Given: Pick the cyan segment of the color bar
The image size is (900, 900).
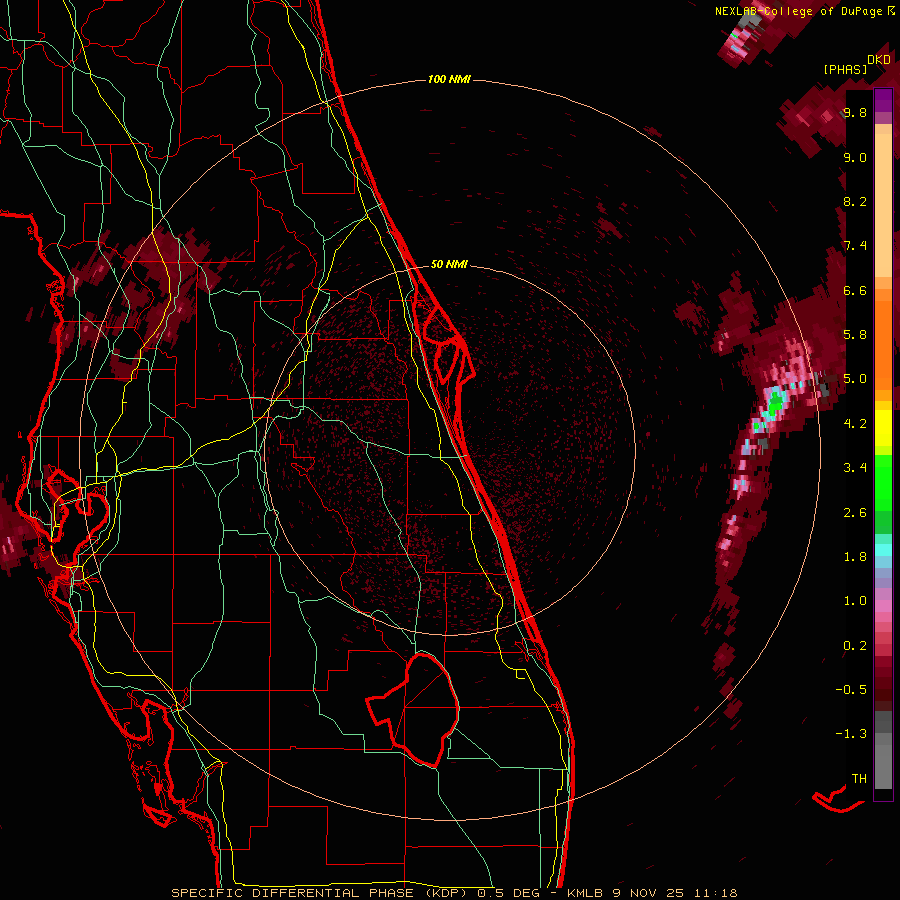Looking at the screenshot, I should coord(883,550).
